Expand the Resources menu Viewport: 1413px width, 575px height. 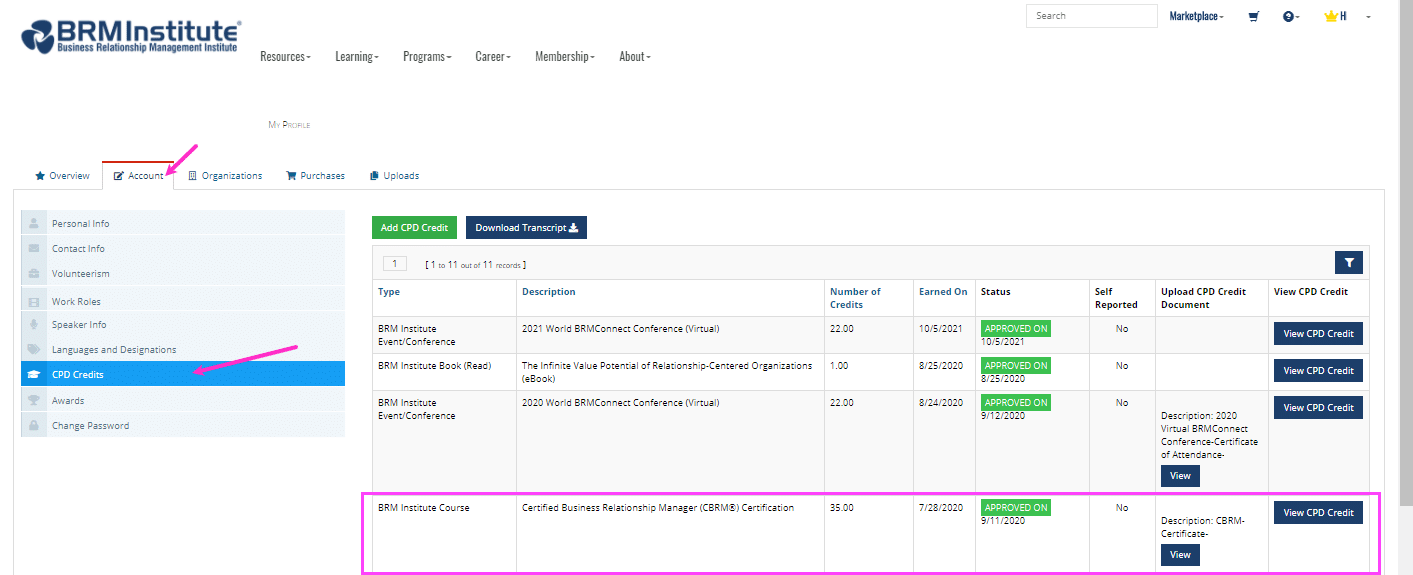coord(285,57)
